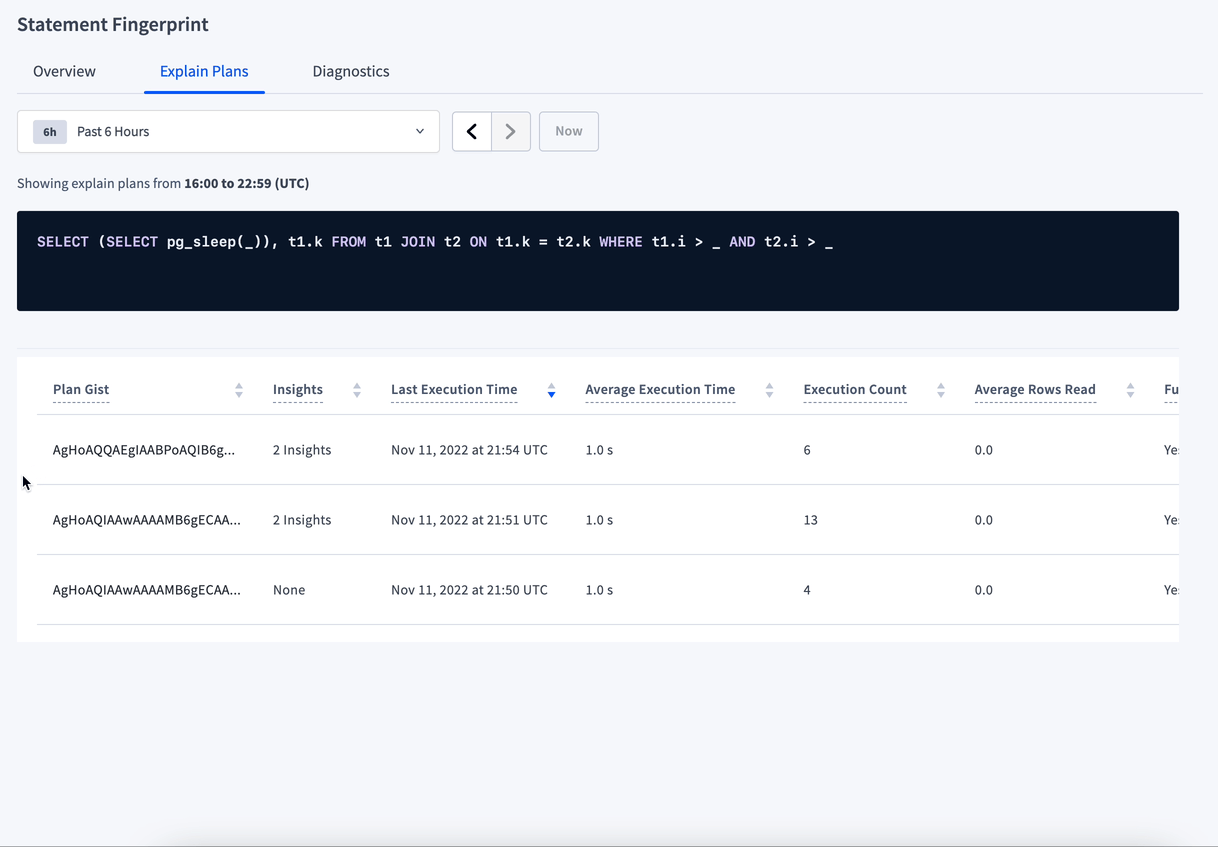The height and width of the screenshot is (847, 1218).
Task: Sort table using Insights sort icon
Action: pyautogui.click(x=357, y=390)
